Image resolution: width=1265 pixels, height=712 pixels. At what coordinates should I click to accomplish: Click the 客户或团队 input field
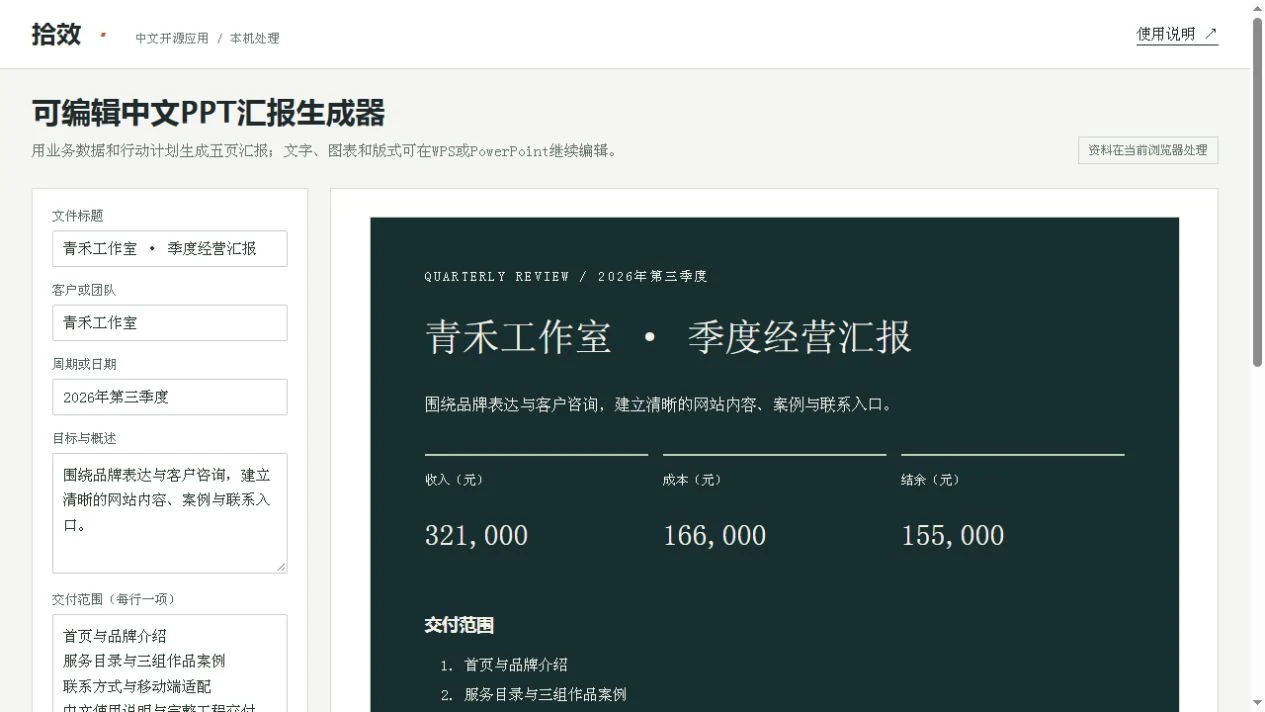coord(170,323)
